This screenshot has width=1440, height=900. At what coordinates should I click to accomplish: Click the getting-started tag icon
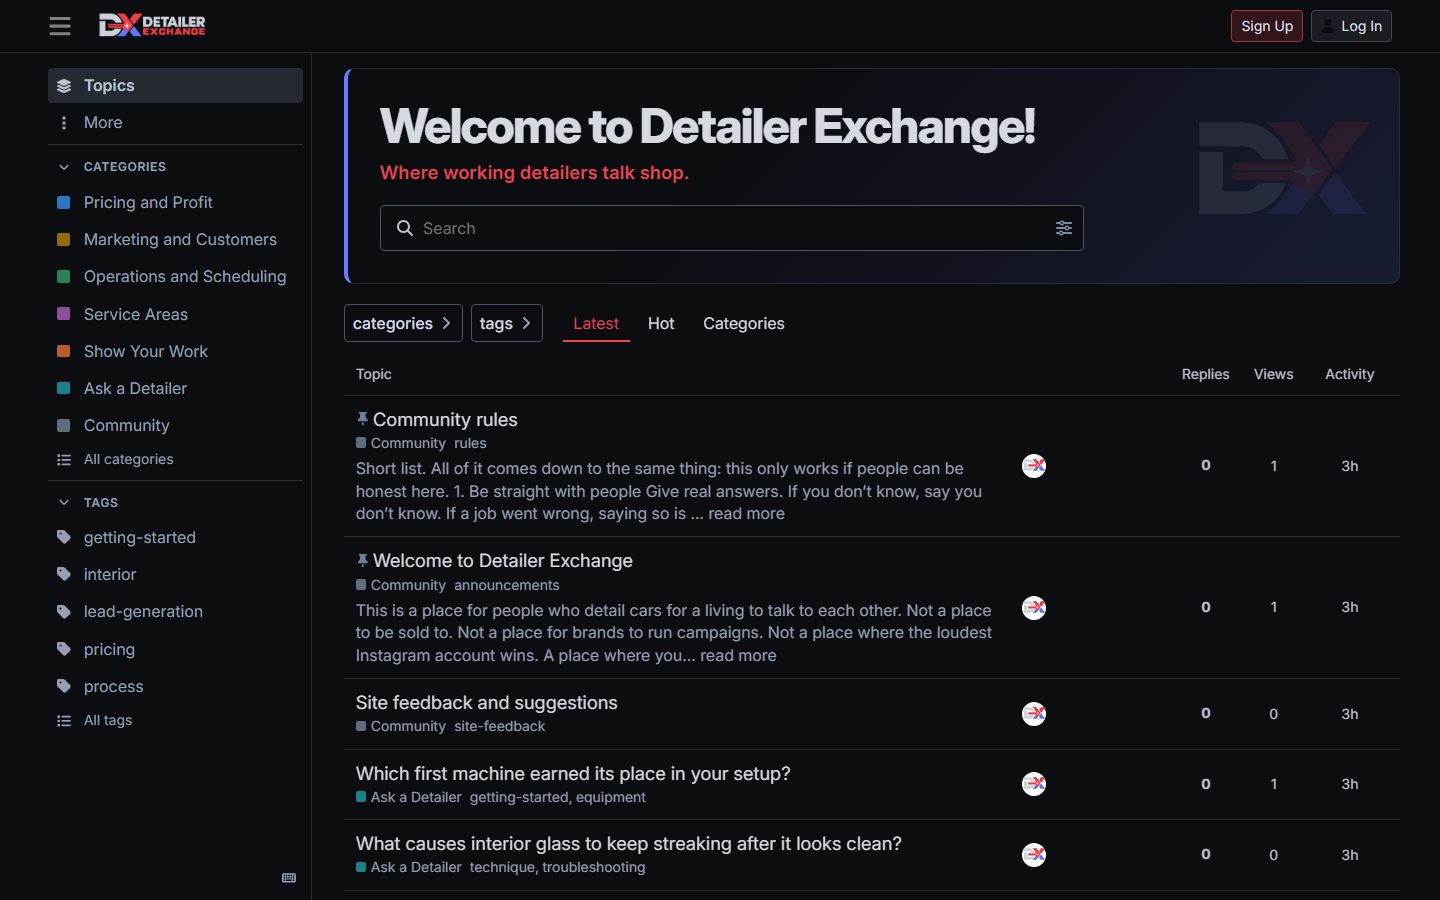pos(64,537)
